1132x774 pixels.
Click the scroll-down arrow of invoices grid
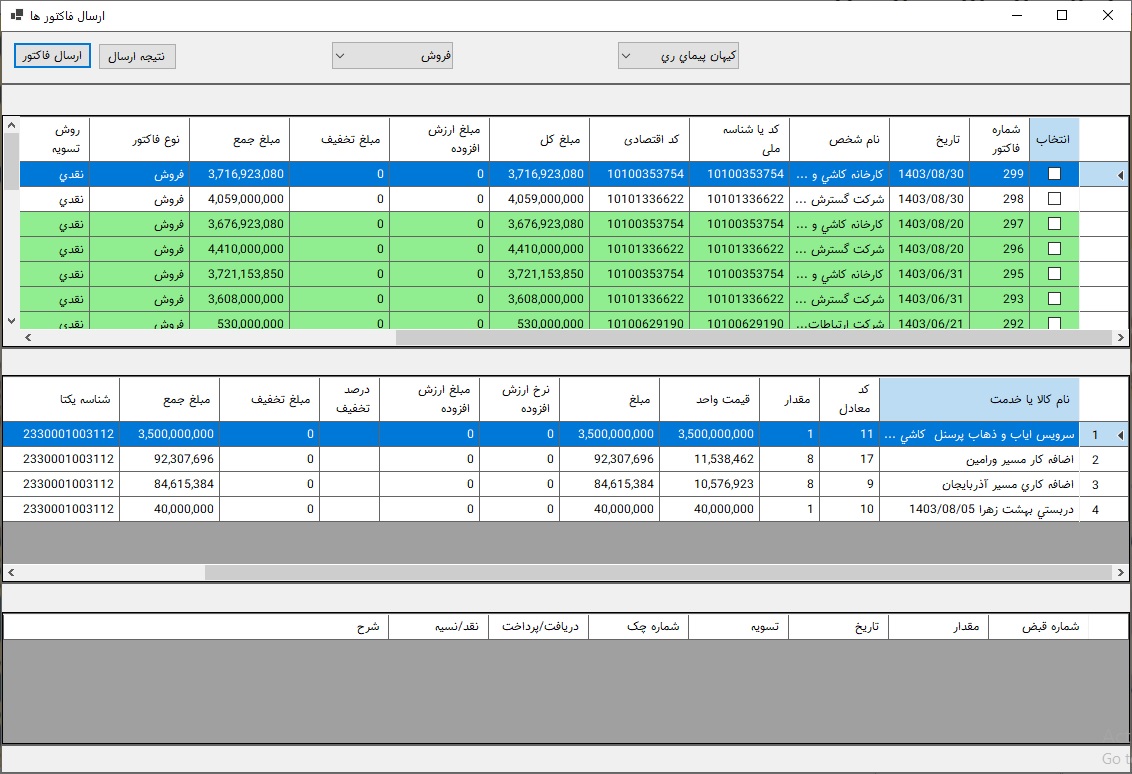(12, 320)
